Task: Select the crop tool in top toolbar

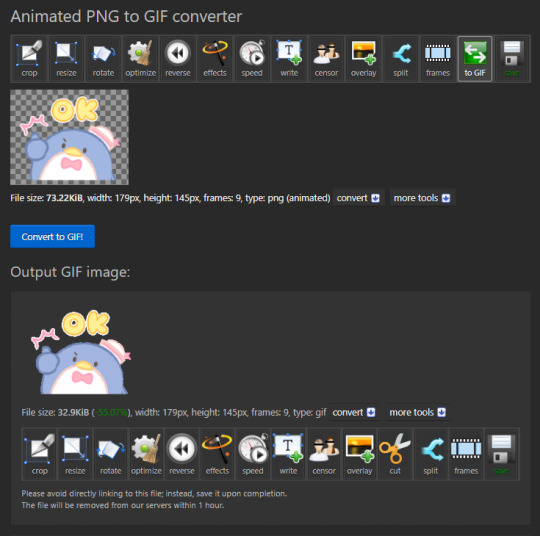Action: (29, 59)
